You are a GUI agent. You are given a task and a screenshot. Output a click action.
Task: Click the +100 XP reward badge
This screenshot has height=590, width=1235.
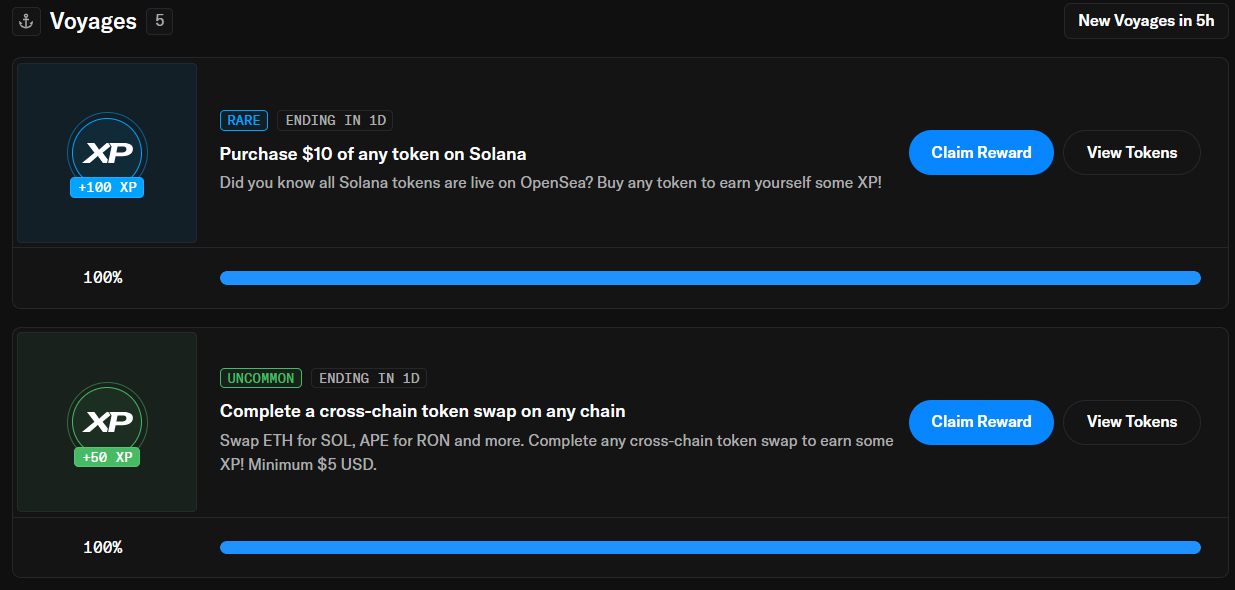[107, 187]
